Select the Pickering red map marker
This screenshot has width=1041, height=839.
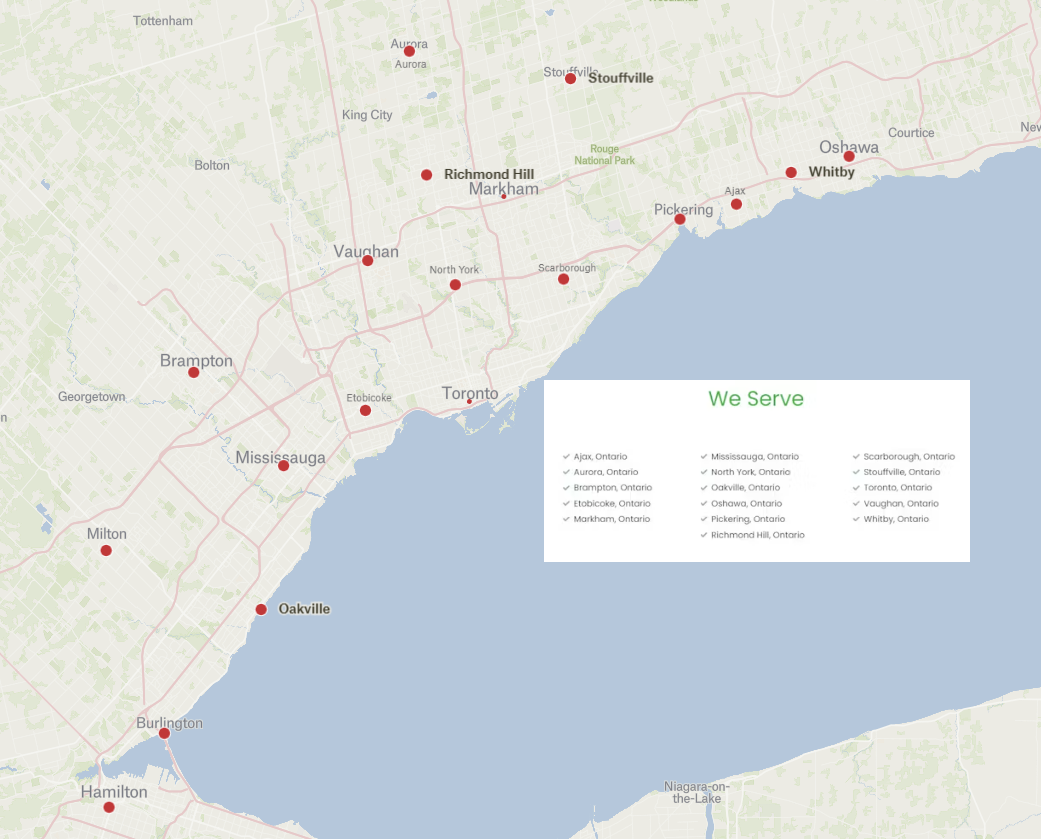(680, 219)
